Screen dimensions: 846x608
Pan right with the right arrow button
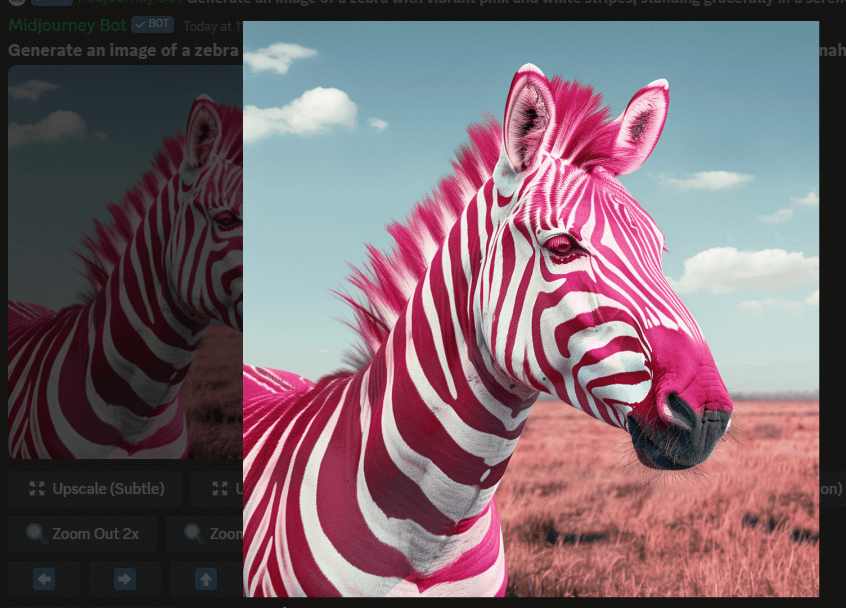click(x=125, y=579)
